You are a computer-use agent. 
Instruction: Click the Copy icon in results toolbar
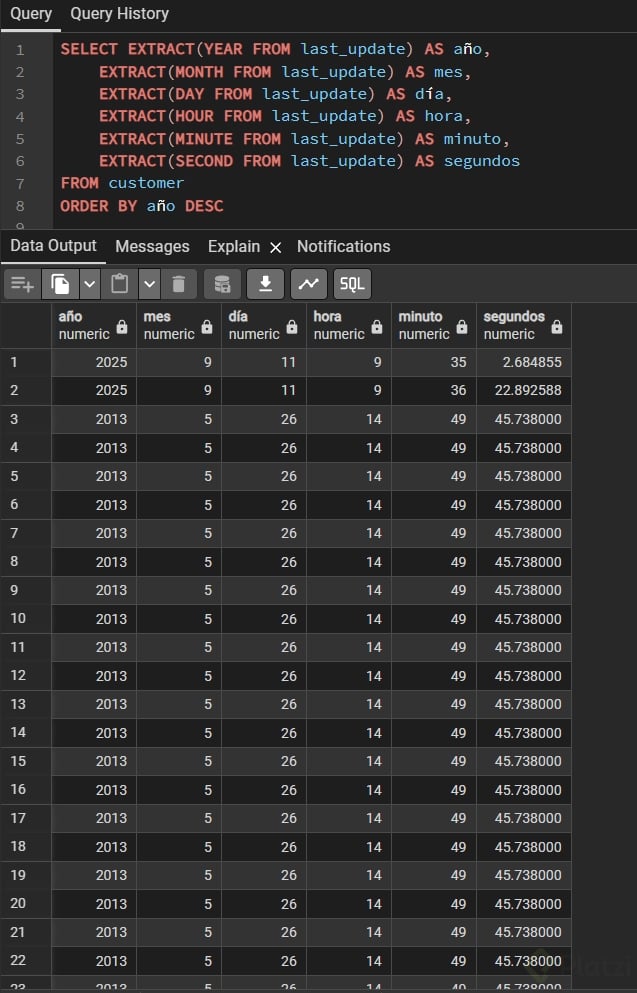60,284
